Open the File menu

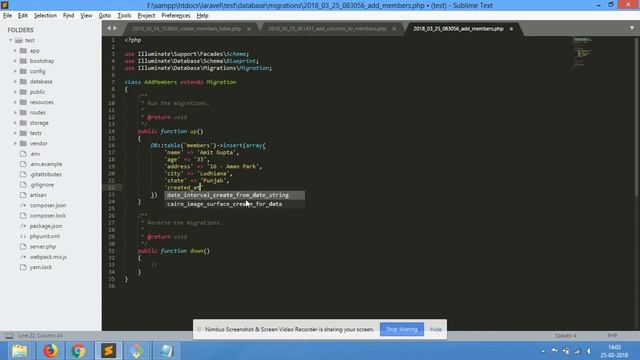pyautogui.click(x=7, y=16)
